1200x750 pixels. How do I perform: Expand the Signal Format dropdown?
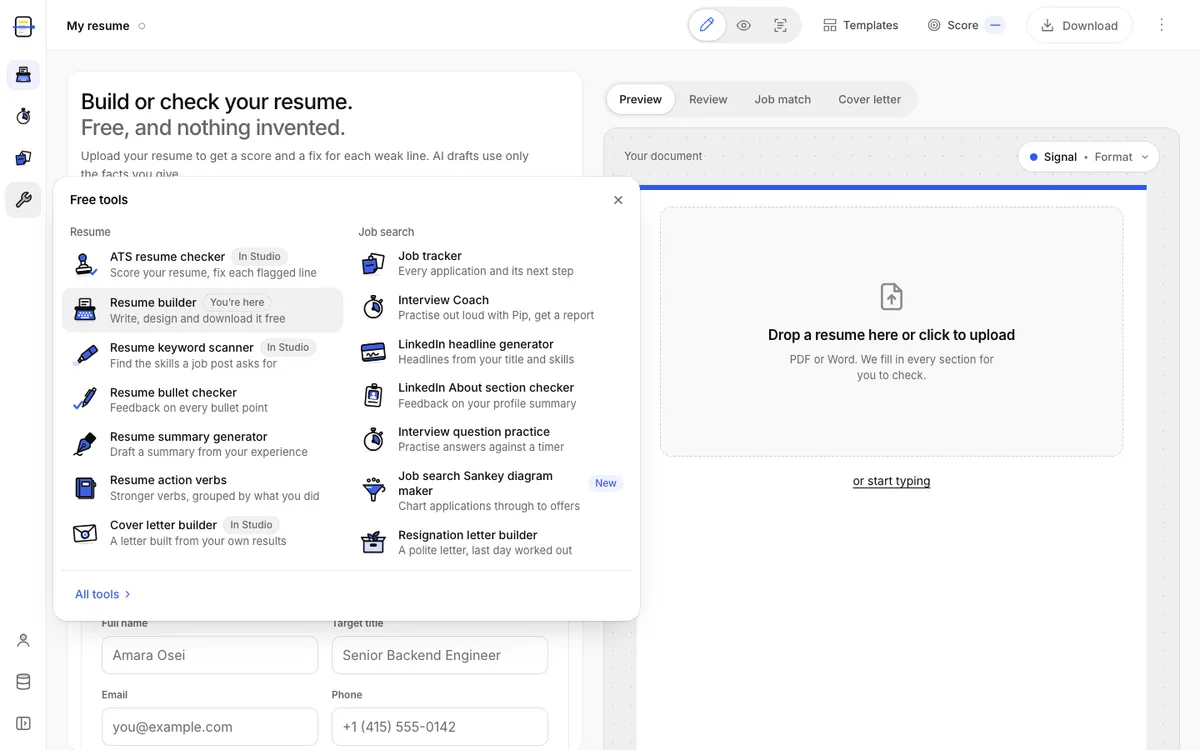point(1089,157)
